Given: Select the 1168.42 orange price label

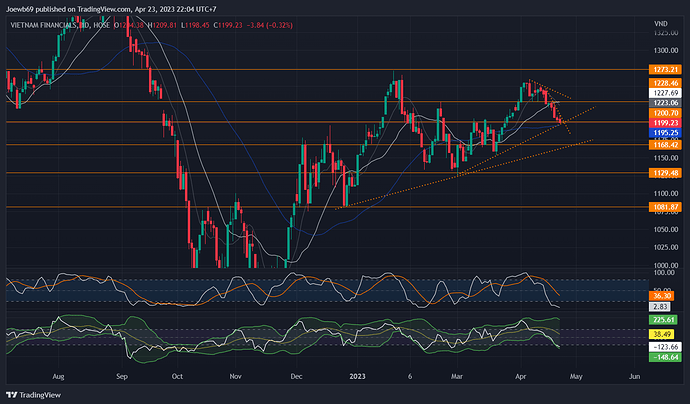Looking at the screenshot, I should 665,145.
